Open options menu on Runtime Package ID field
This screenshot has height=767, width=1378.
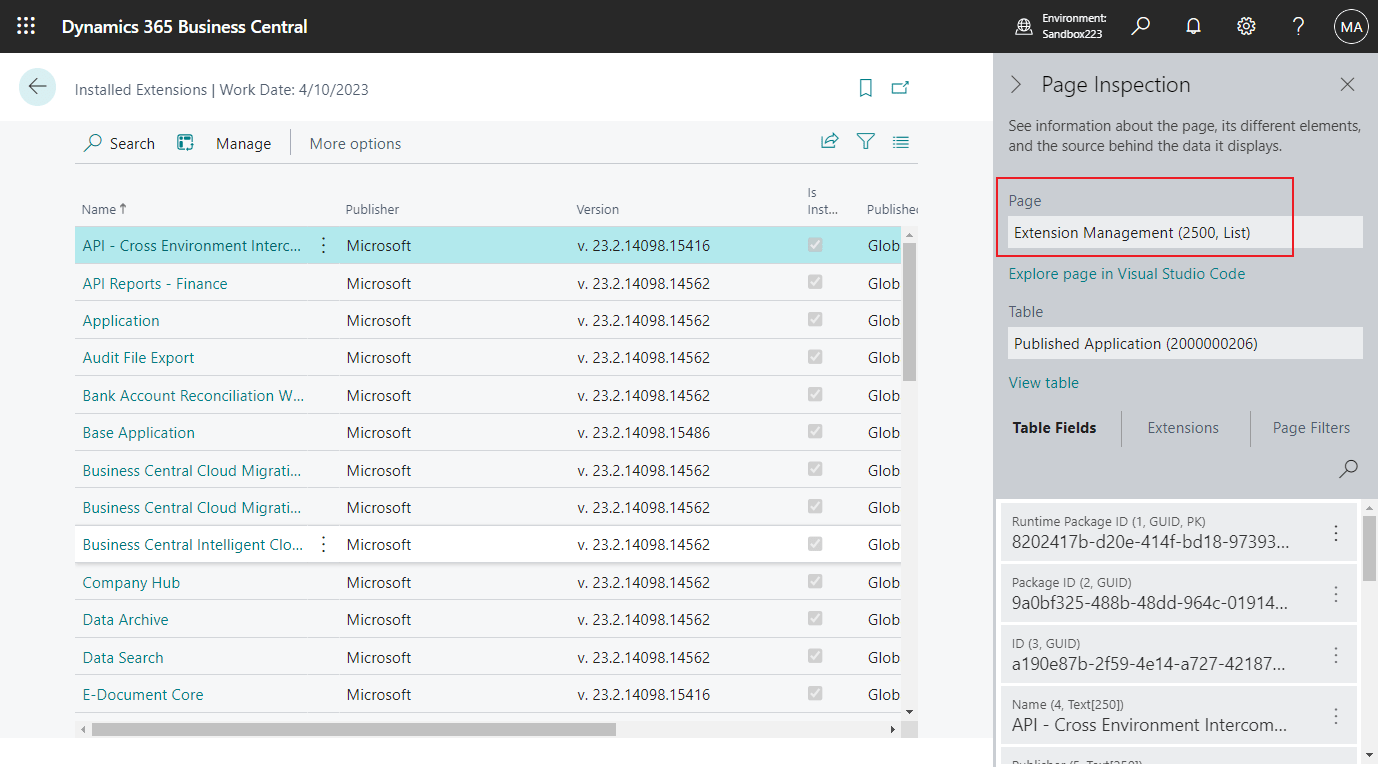point(1336,534)
